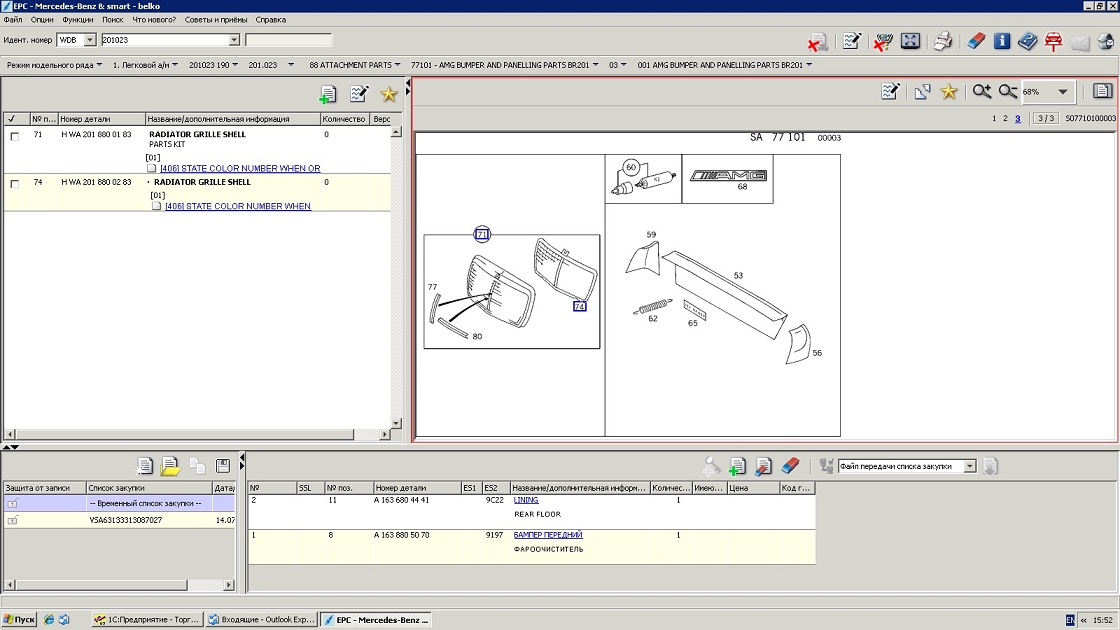Toggle the full screen view icon
Image resolution: width=1120 pixels, height=630 pixels.
[x=911, y=41]
